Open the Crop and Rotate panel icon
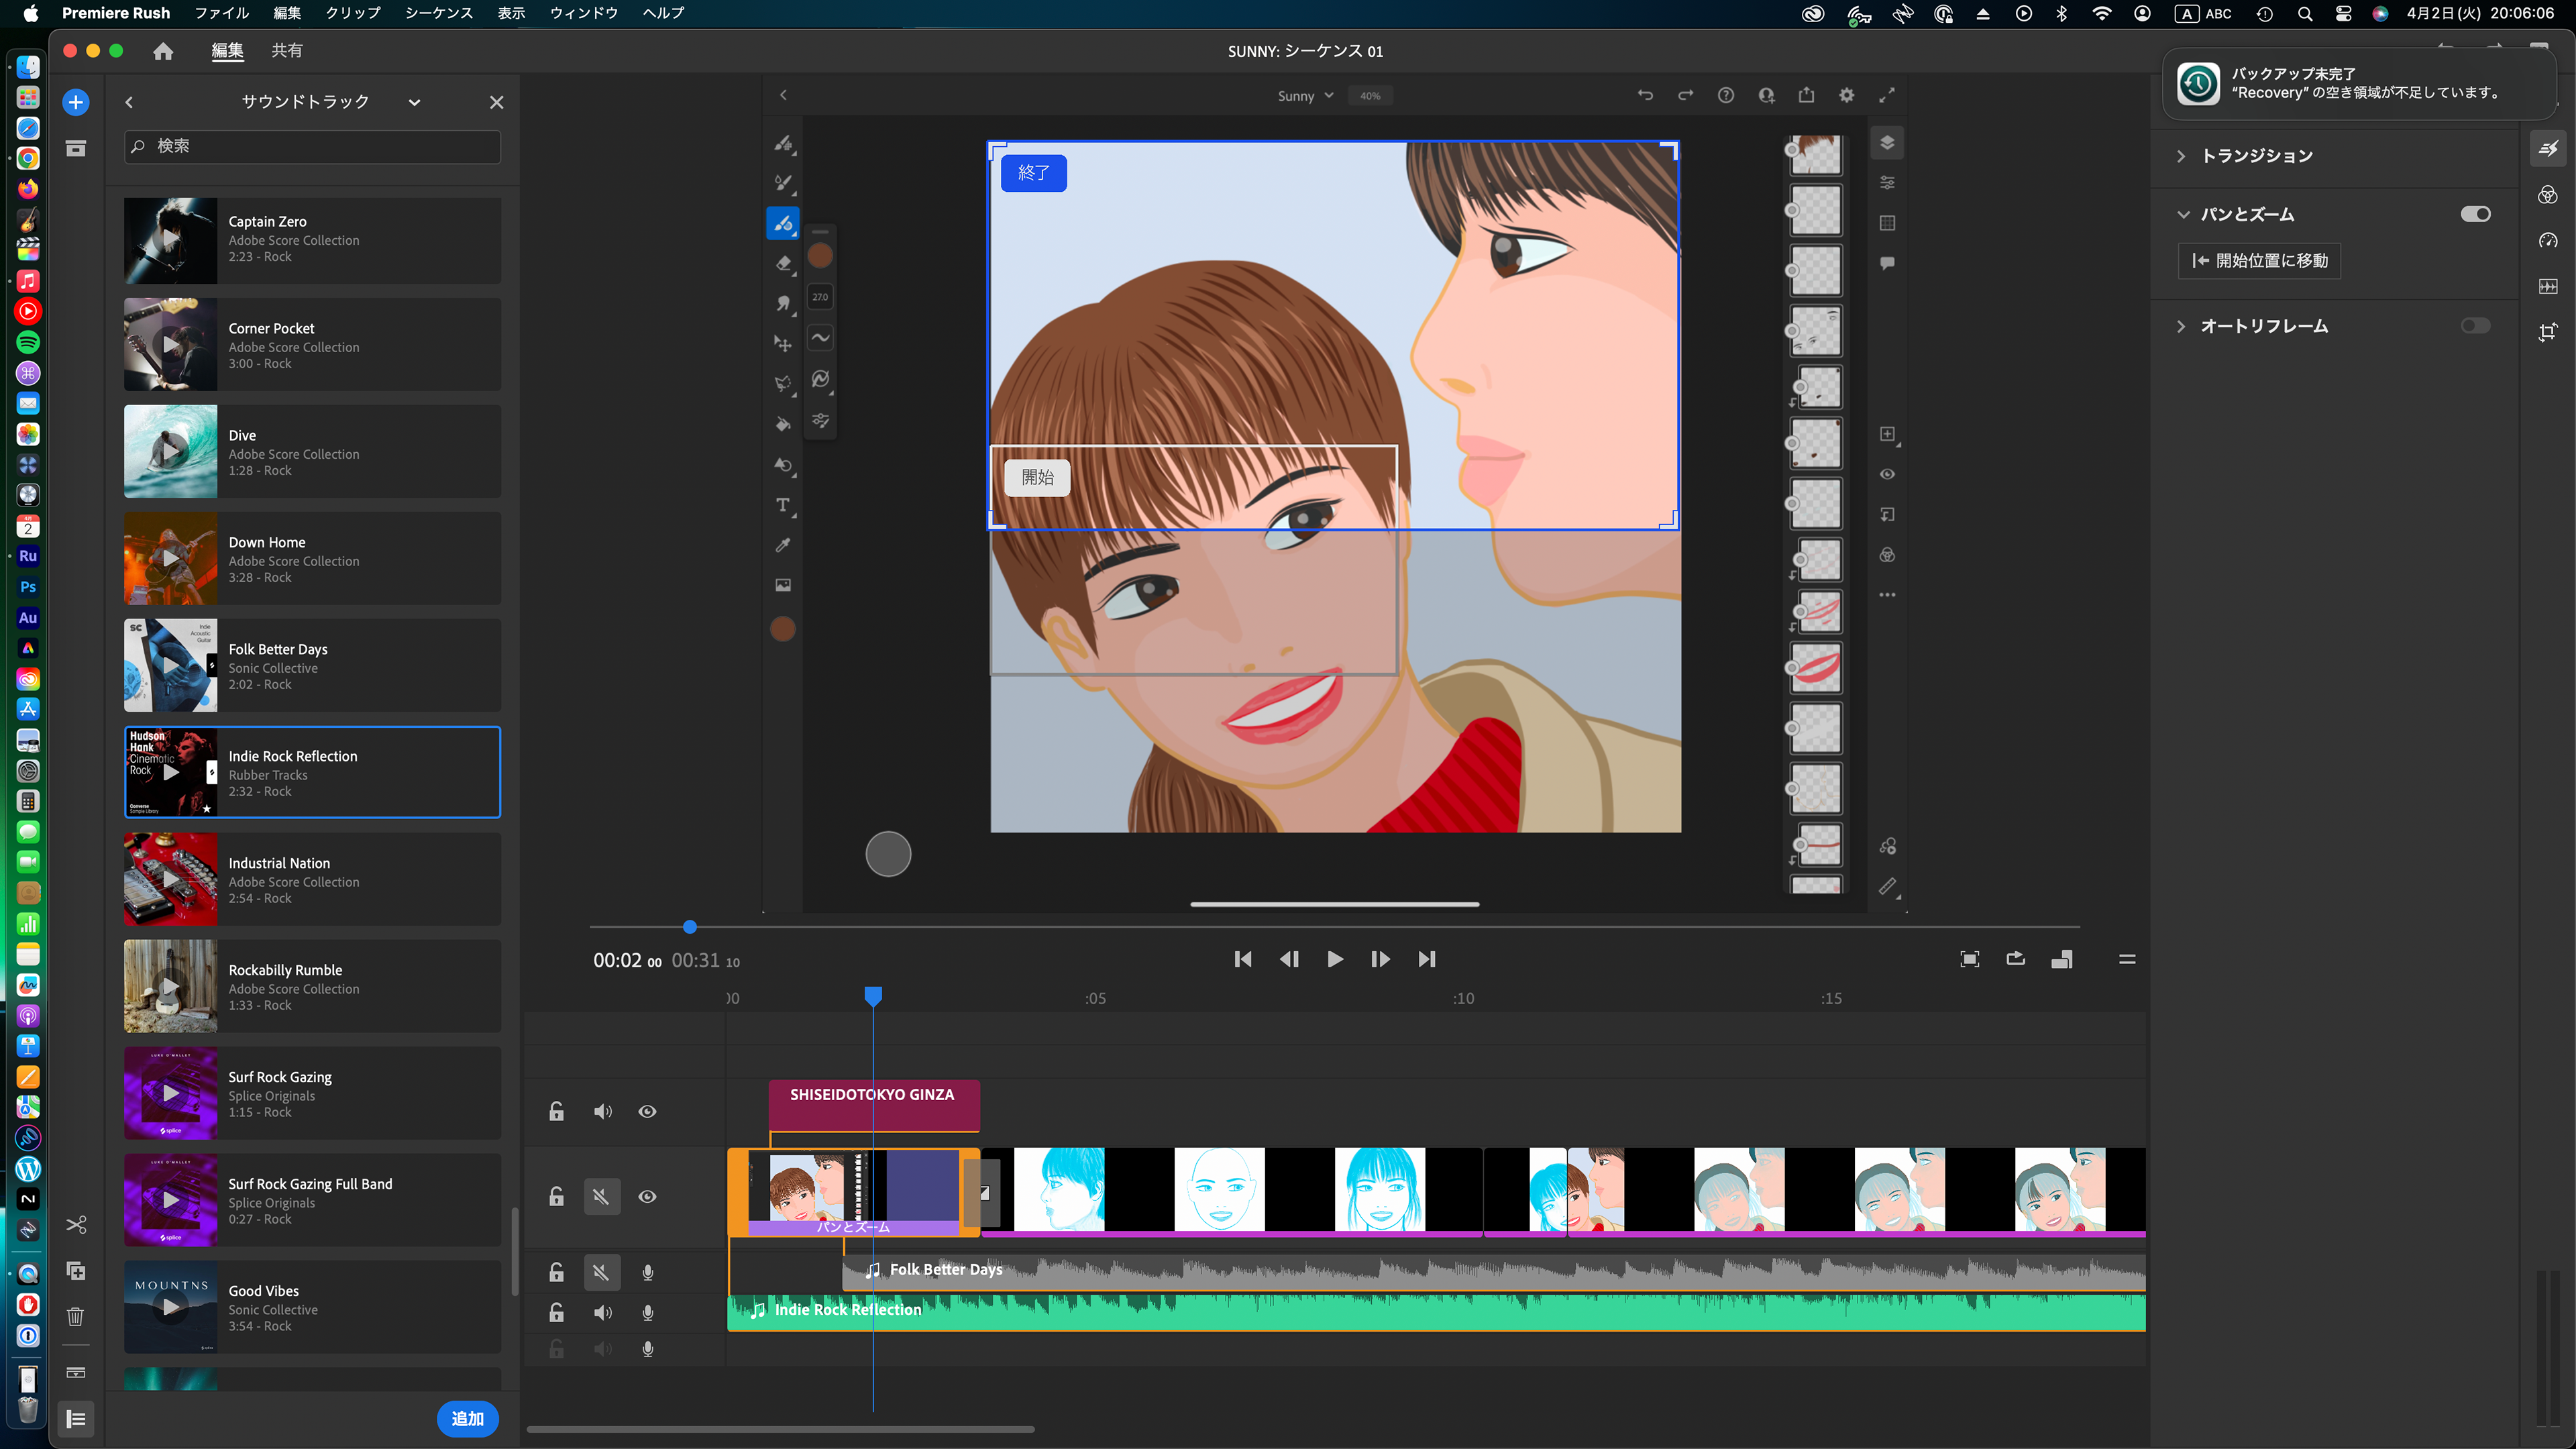 2547,332
